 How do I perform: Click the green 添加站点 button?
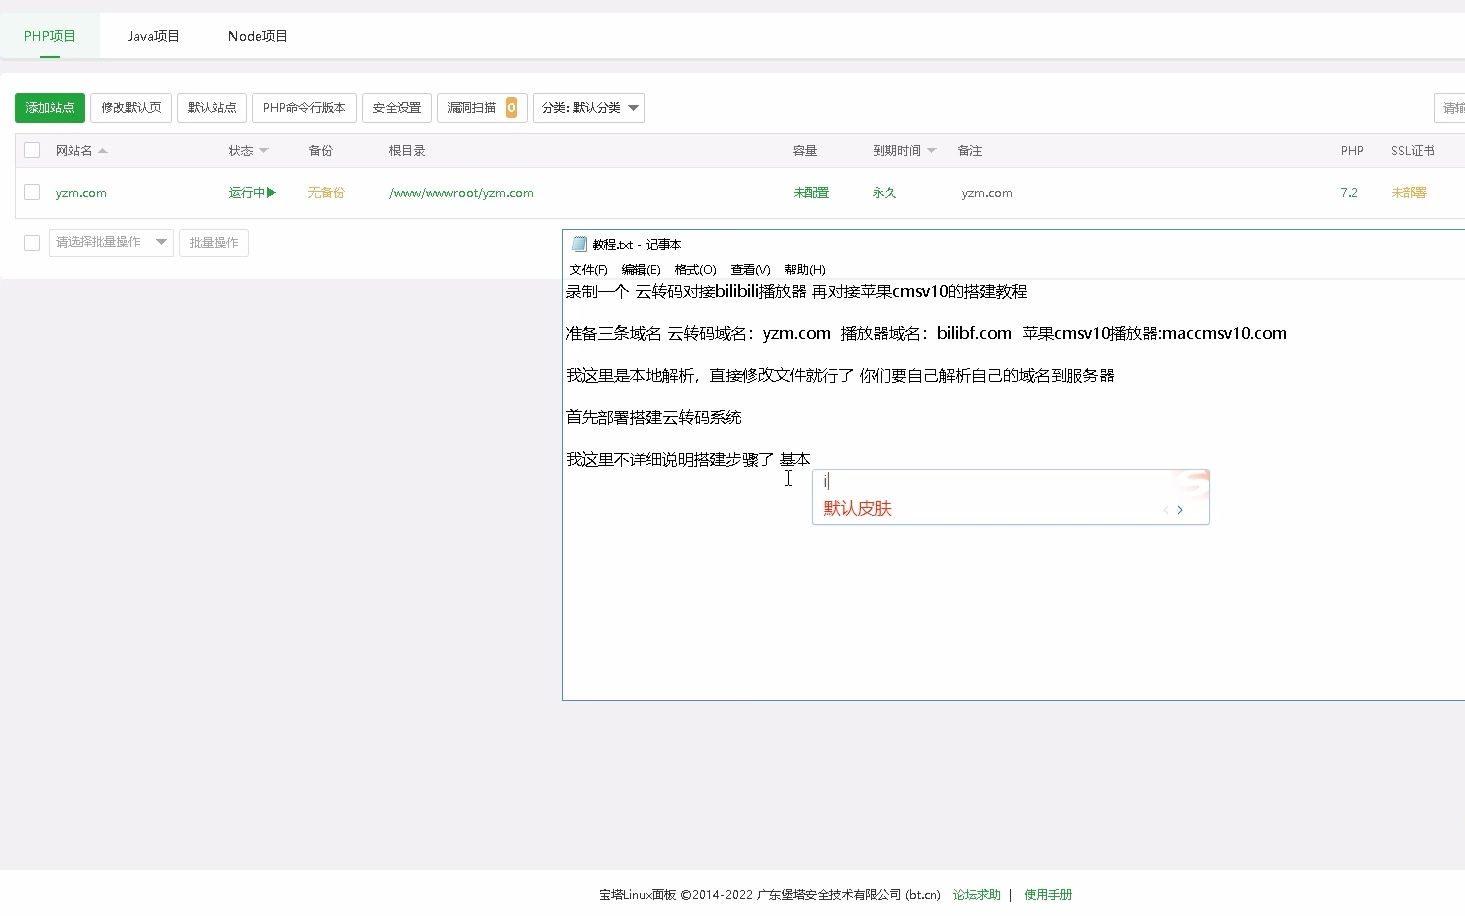click(50, 108)
